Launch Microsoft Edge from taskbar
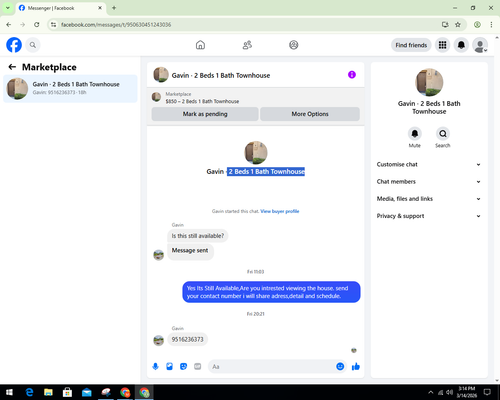 pos(29,392)
